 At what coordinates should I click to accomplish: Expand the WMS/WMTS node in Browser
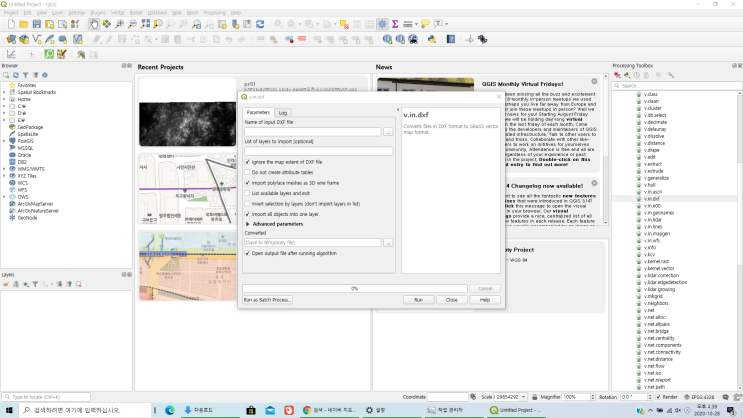(x=4, y=169)
